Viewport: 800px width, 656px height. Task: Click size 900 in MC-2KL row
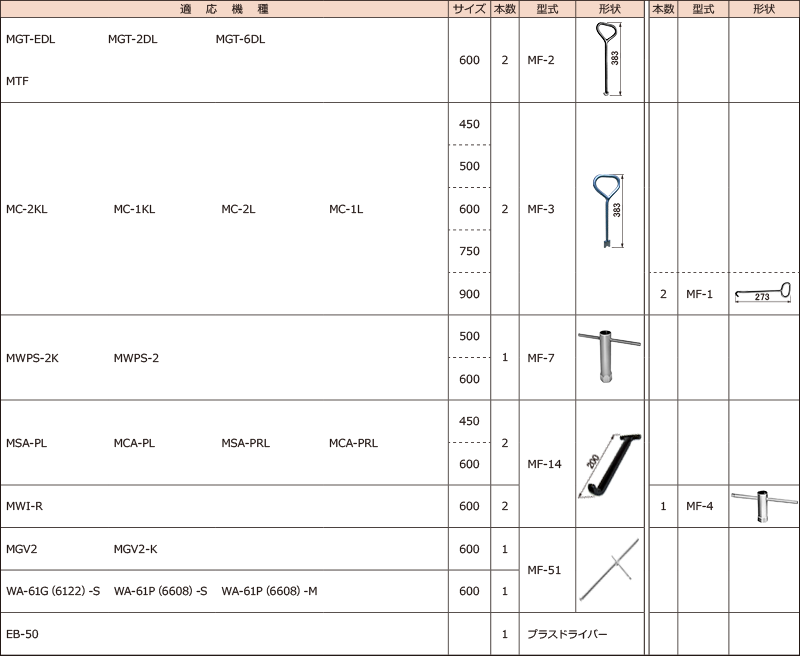point(469,294)
